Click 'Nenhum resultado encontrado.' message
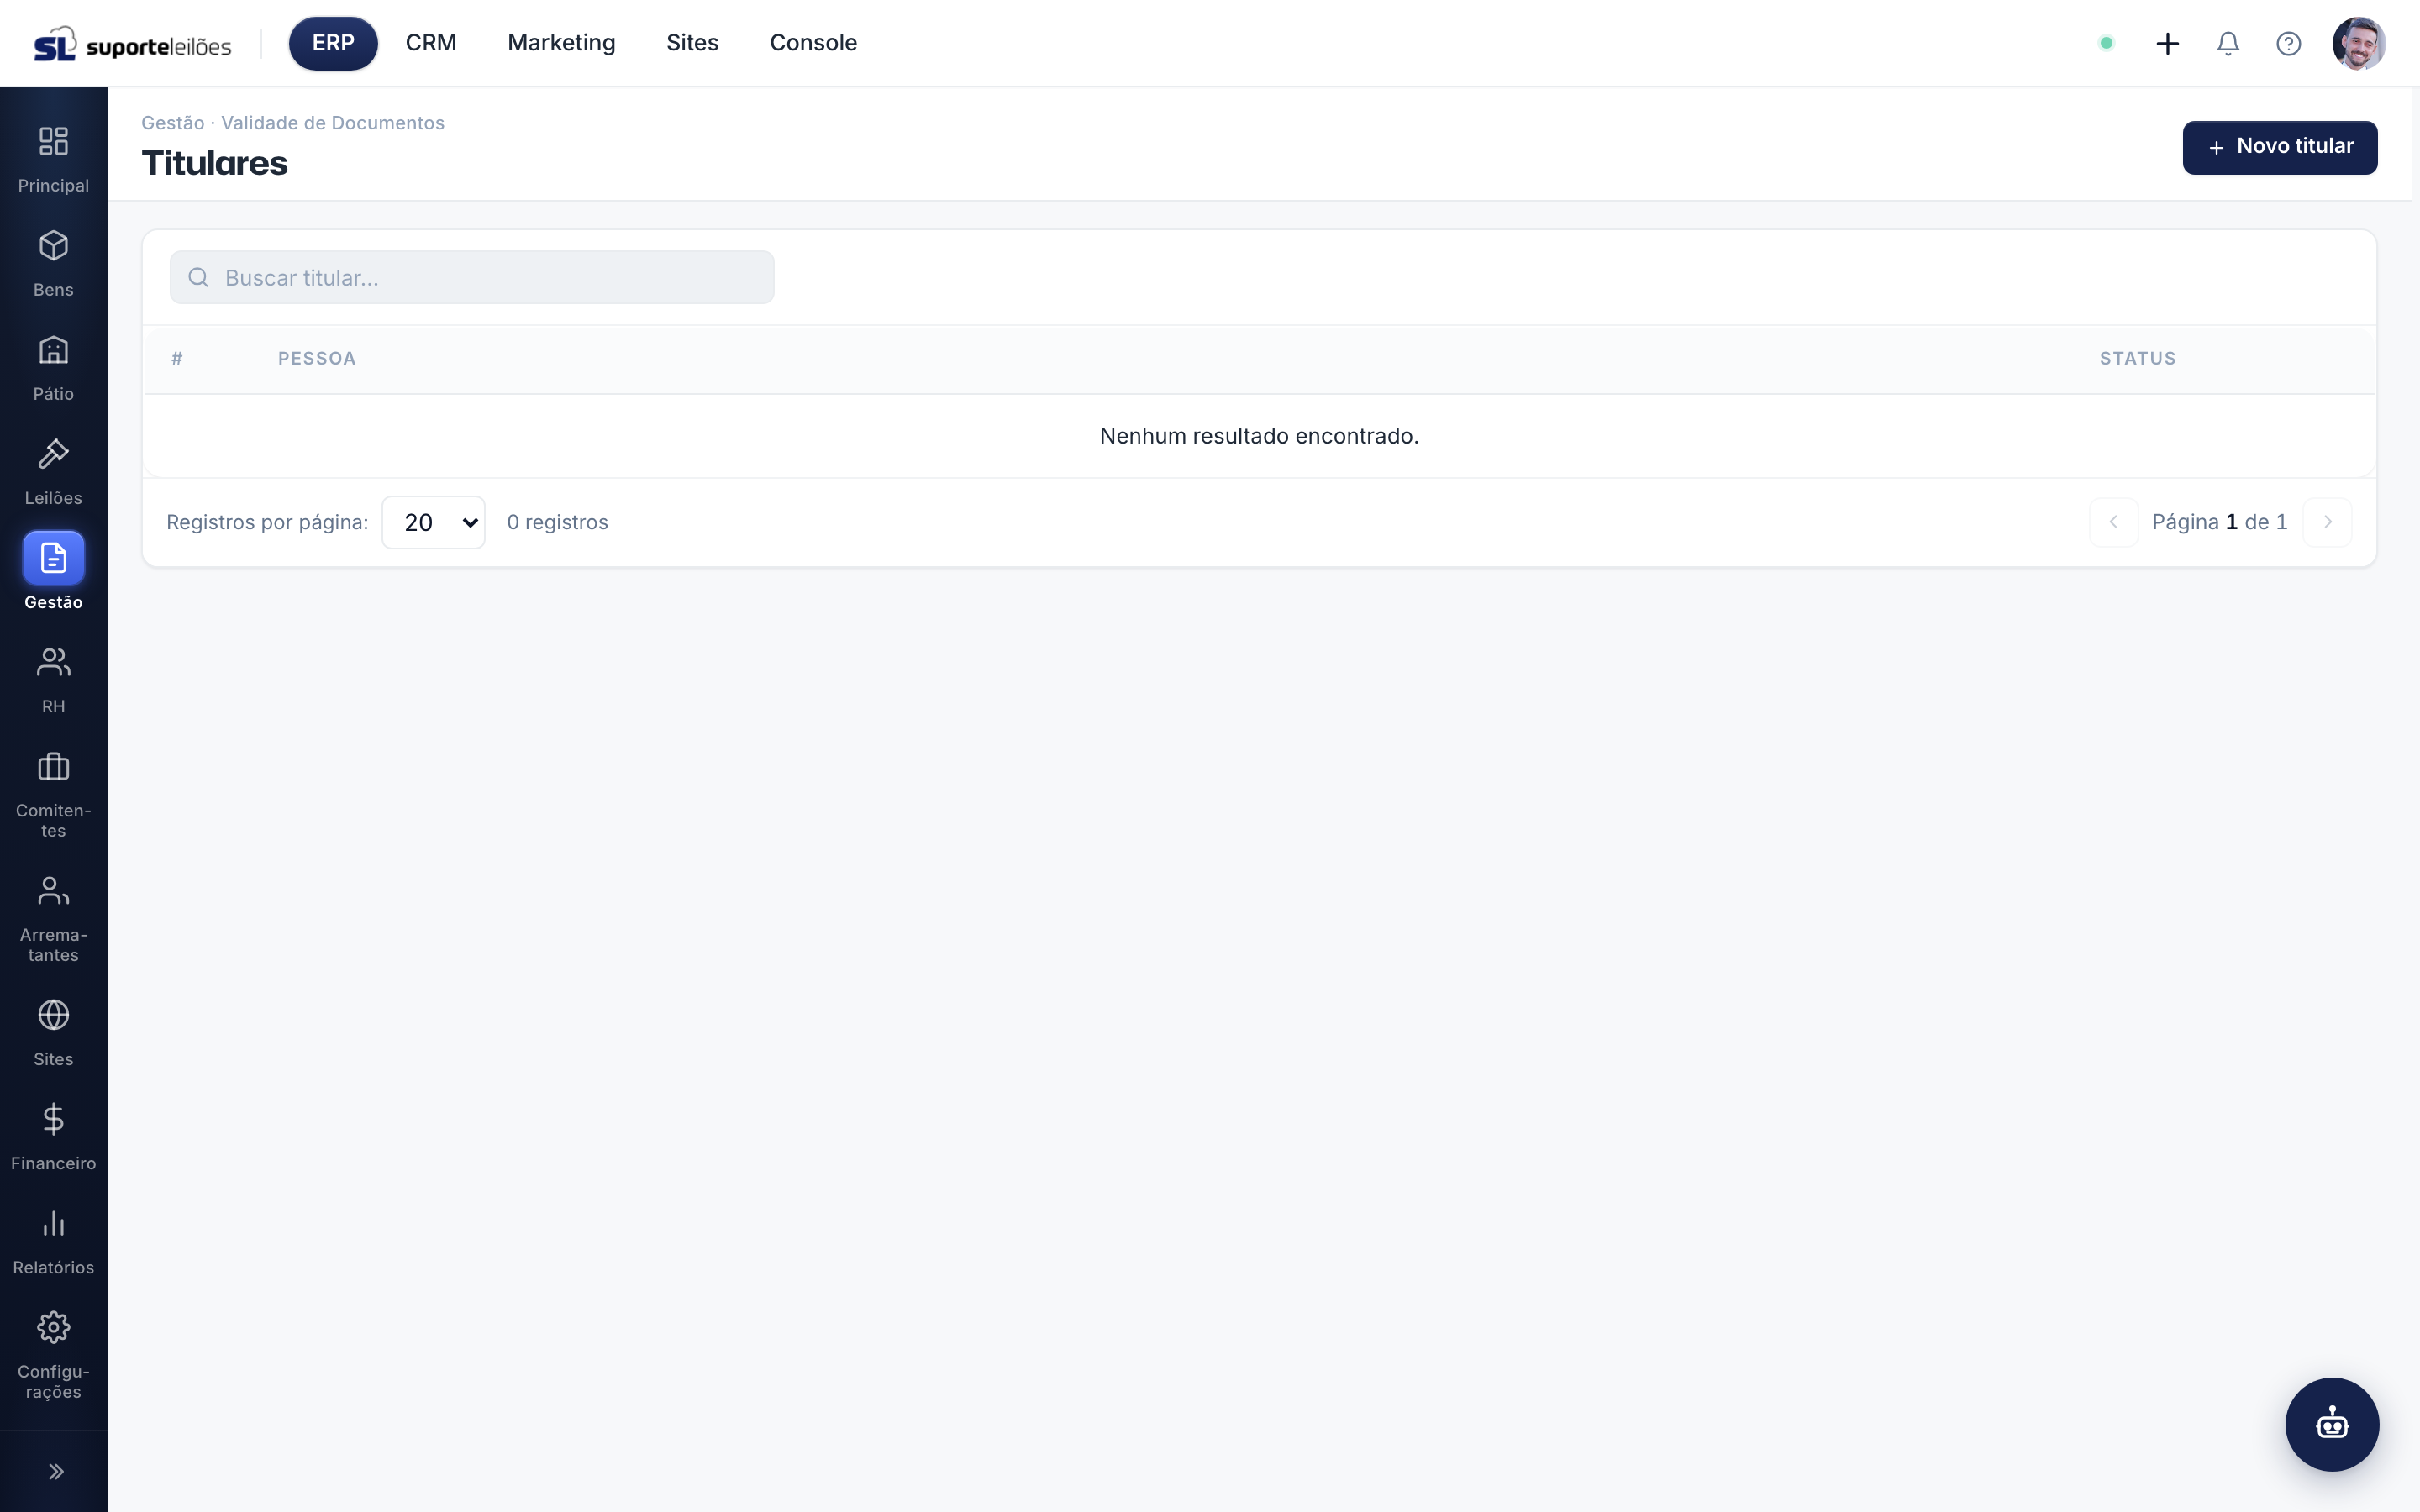This screenshot has width=2420, height=1512. point(1259,436)
